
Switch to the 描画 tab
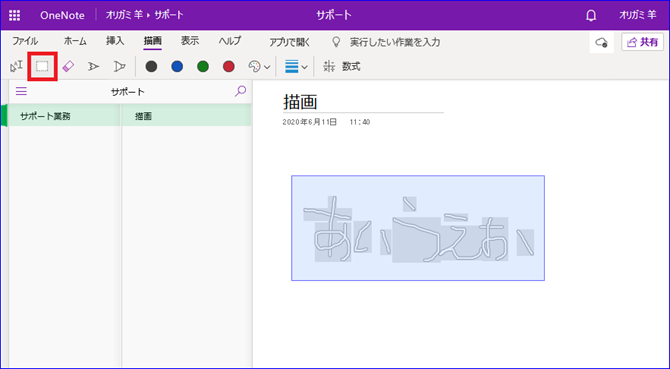coord(153,41)
